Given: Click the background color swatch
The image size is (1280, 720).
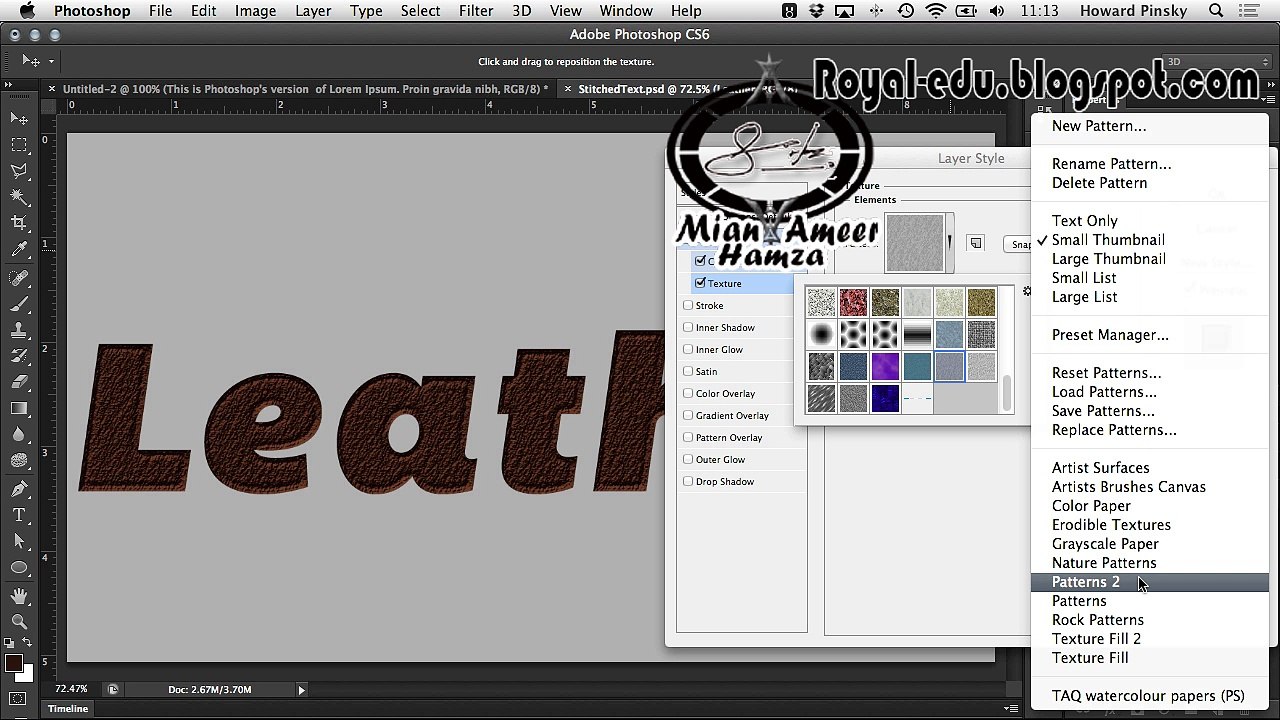Looking at the screenshot, I should (27, 675).
